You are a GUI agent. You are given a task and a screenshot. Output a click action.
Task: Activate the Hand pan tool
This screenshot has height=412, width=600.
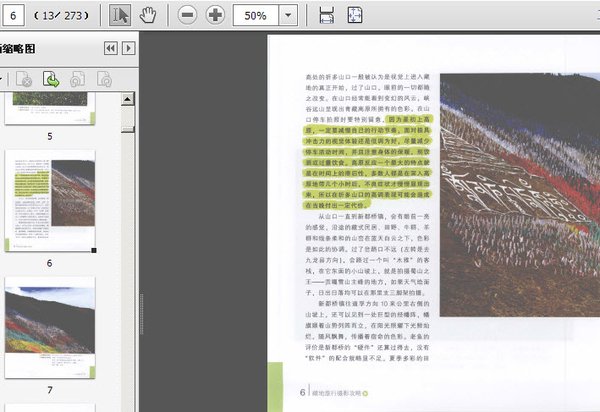coord(148,15)
